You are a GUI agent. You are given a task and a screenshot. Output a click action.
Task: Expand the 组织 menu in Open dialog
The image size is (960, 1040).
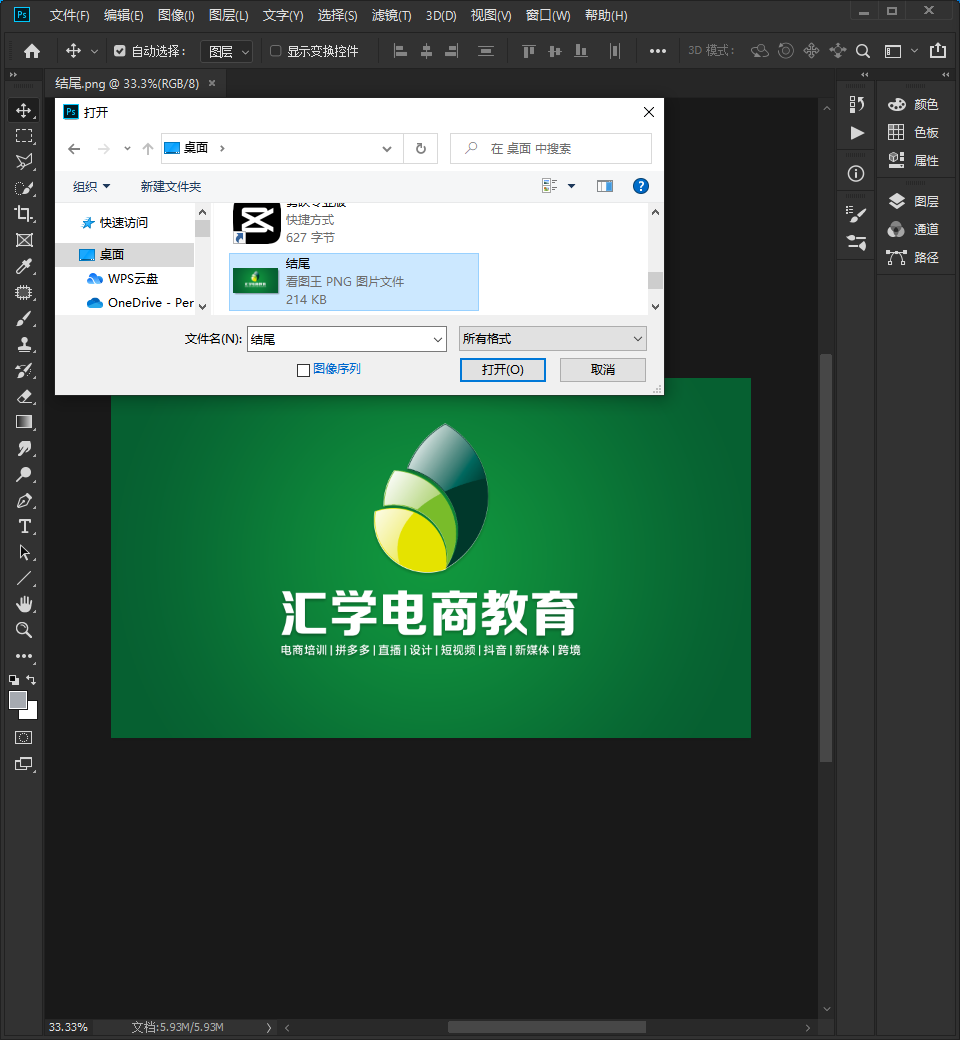coord(92,186)
